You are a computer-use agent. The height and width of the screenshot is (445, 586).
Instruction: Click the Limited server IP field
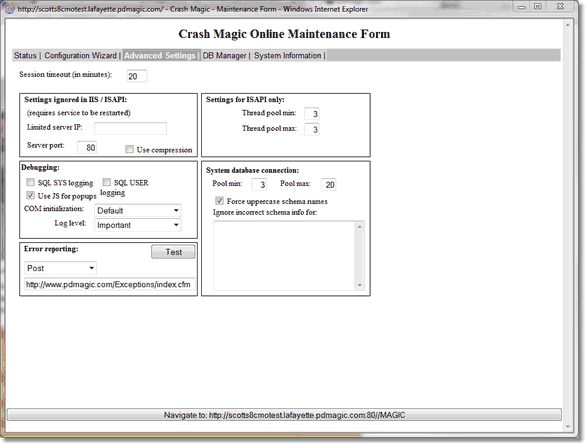coord(130,128)
